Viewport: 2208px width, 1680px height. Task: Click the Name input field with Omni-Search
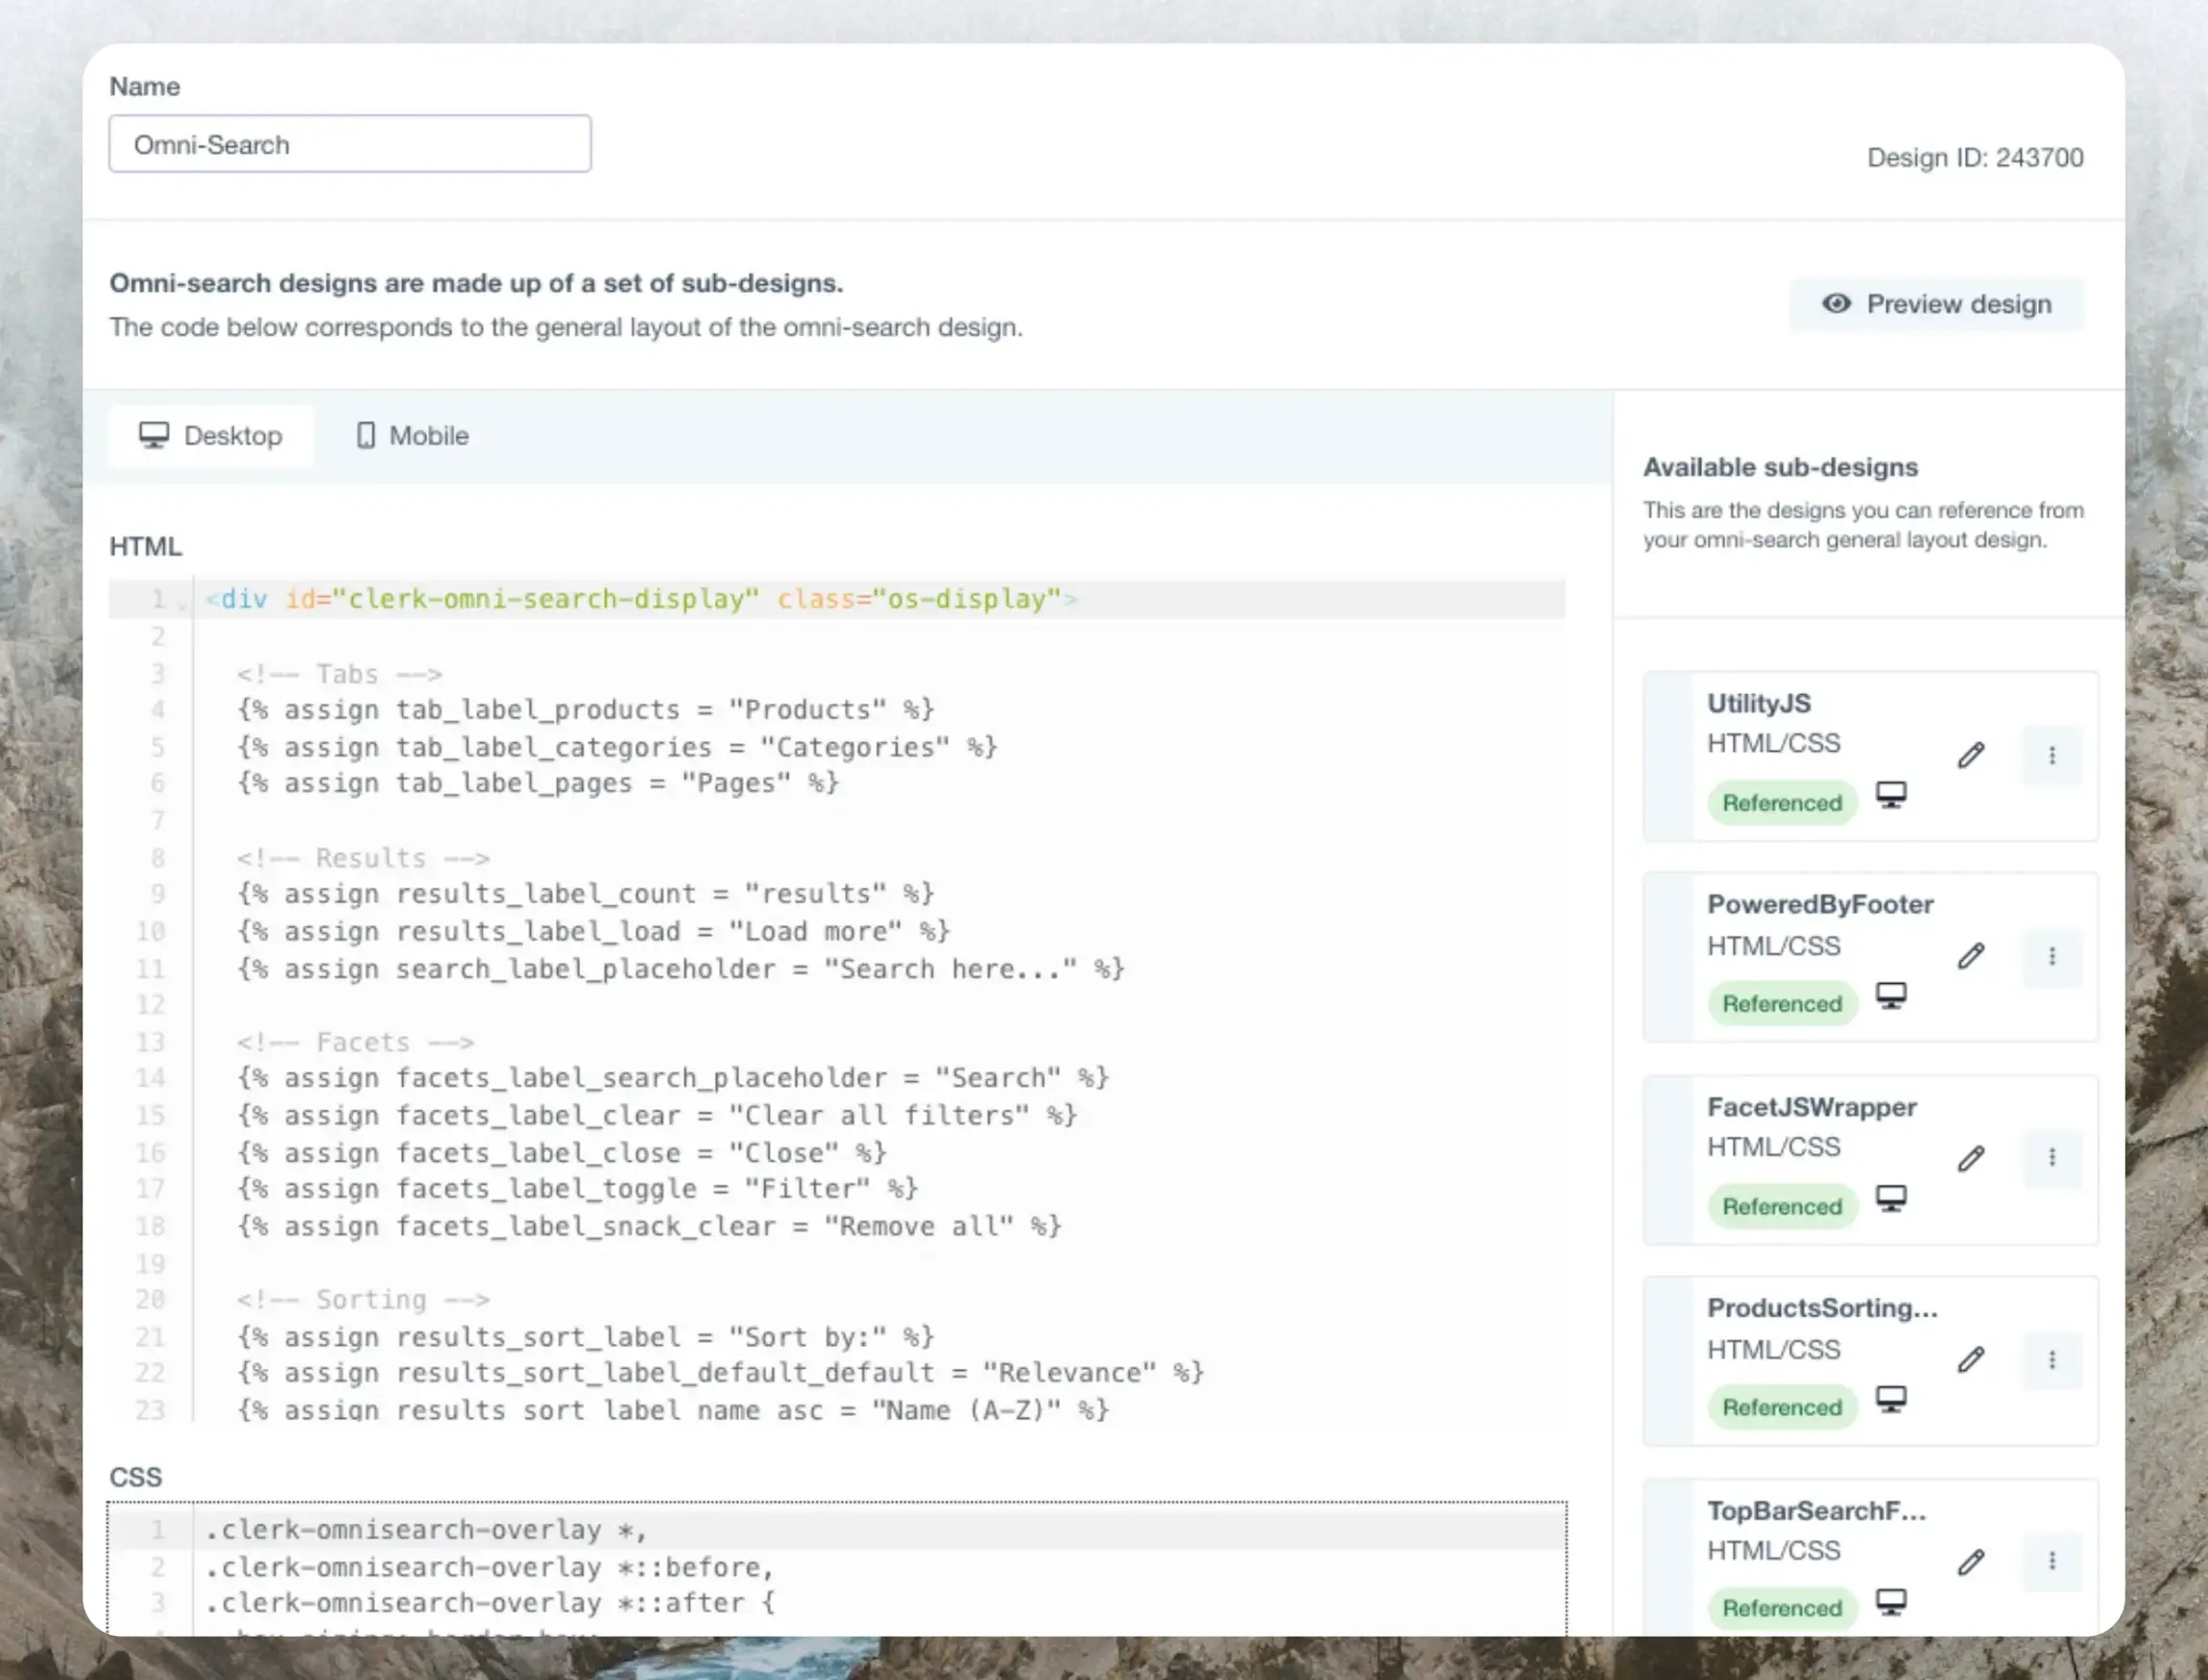349,144
